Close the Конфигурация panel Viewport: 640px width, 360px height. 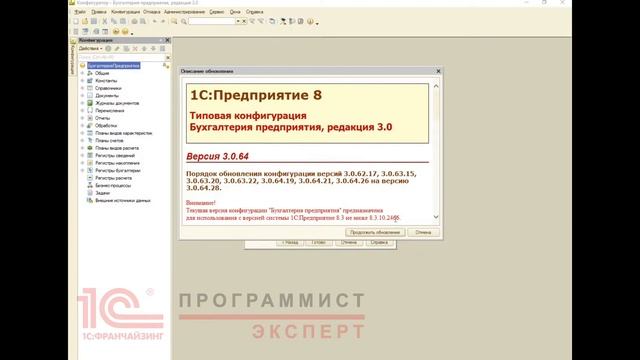pyautogui.click(x=167, y=40)
